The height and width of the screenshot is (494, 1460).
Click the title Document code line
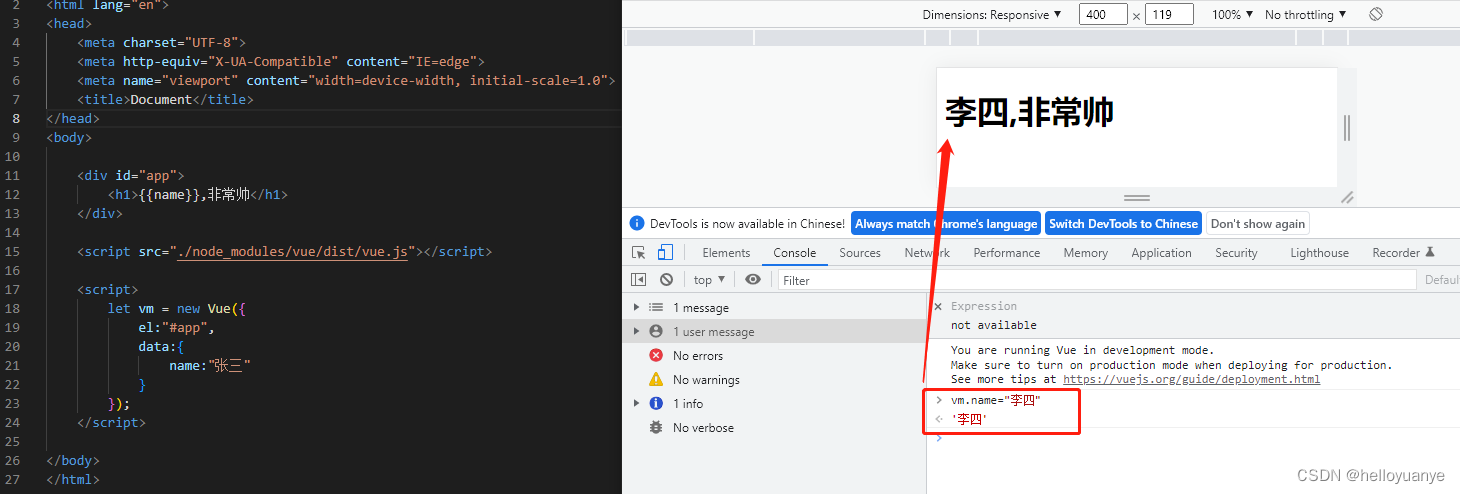[x=165, y=100]
